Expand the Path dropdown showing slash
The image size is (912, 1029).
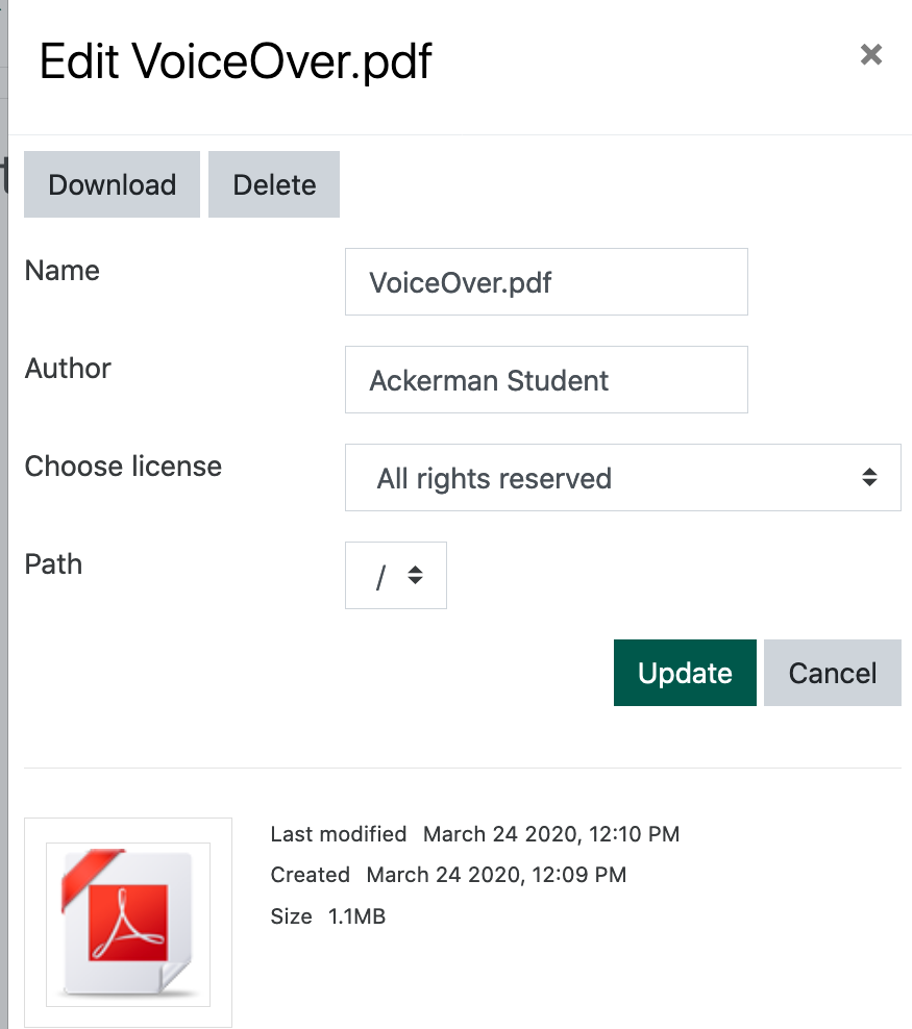tap(395, 575)
